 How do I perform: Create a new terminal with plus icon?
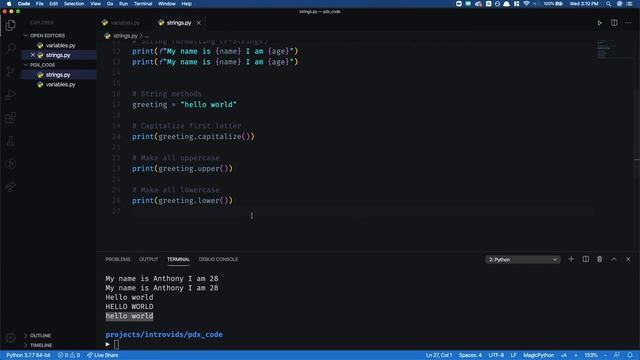[x=571, y=259]
